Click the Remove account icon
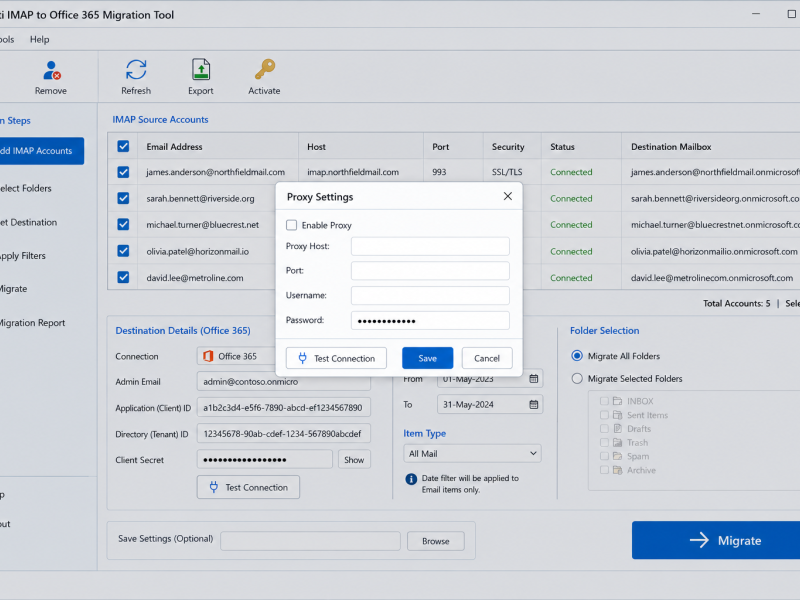The image size is (800, 600). click(52, 70)
